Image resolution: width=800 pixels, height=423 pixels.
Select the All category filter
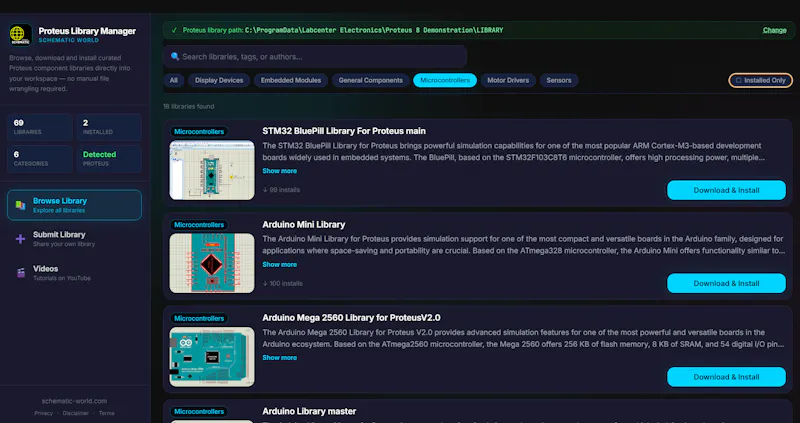click(174, 80)
